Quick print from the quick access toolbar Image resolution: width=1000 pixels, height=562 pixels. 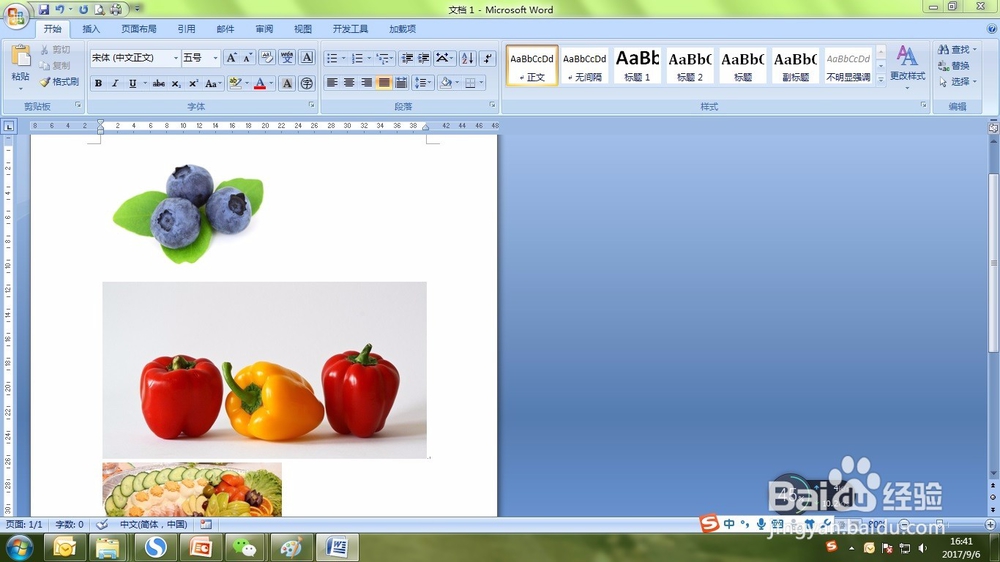115,10
